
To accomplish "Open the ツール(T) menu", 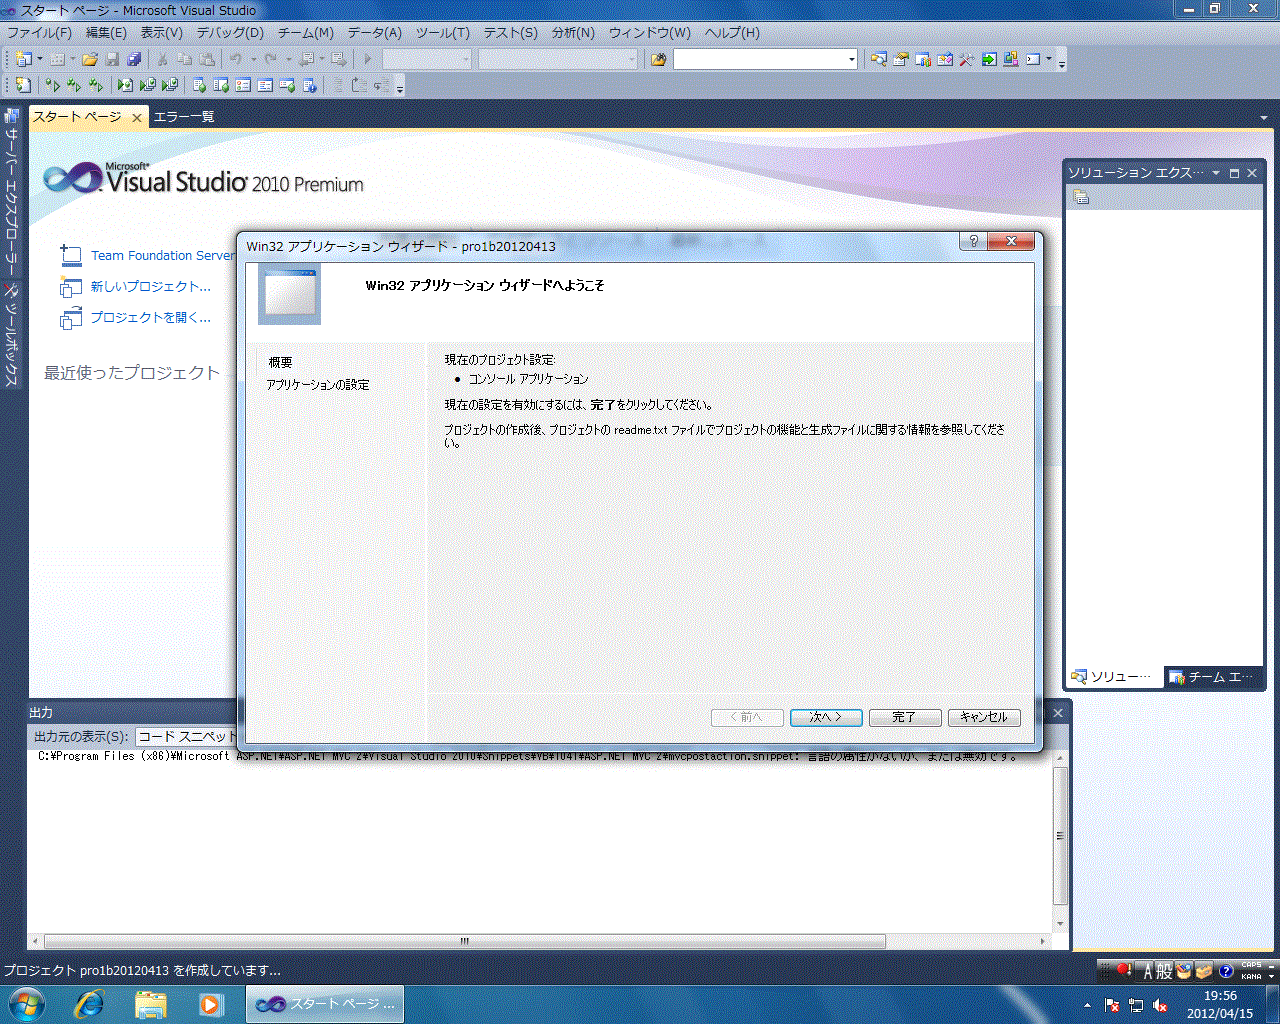I will pyautogui.click(x=443, y=32).
